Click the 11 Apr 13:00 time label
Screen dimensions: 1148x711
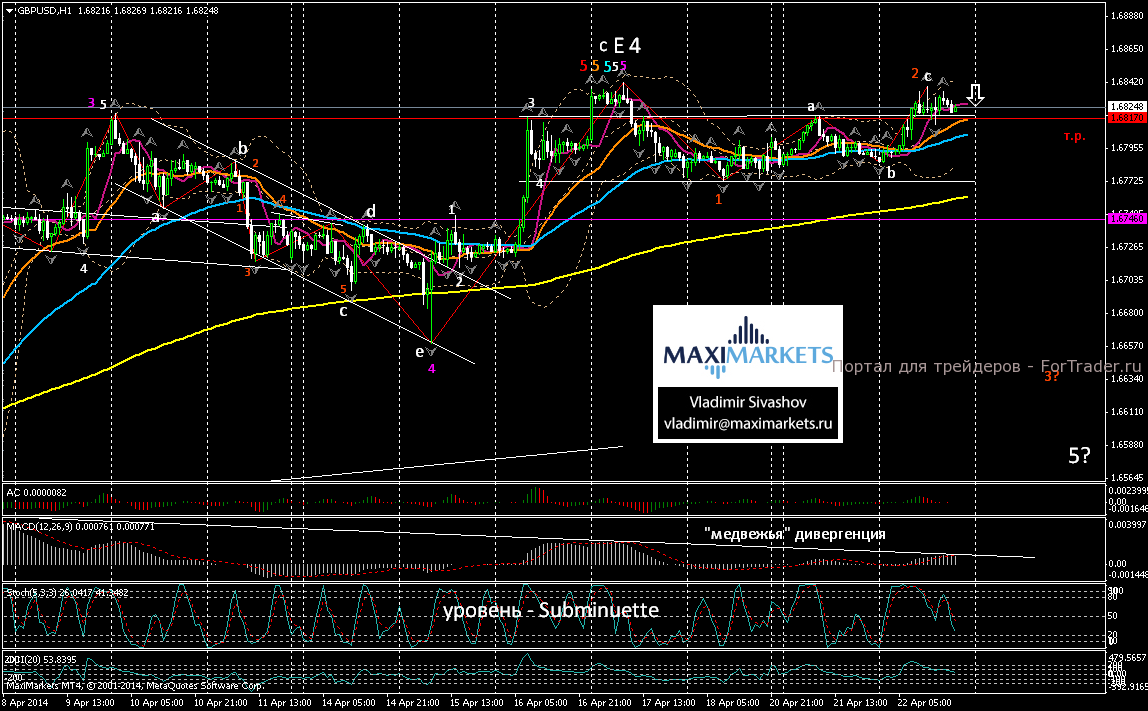(284, 703)
